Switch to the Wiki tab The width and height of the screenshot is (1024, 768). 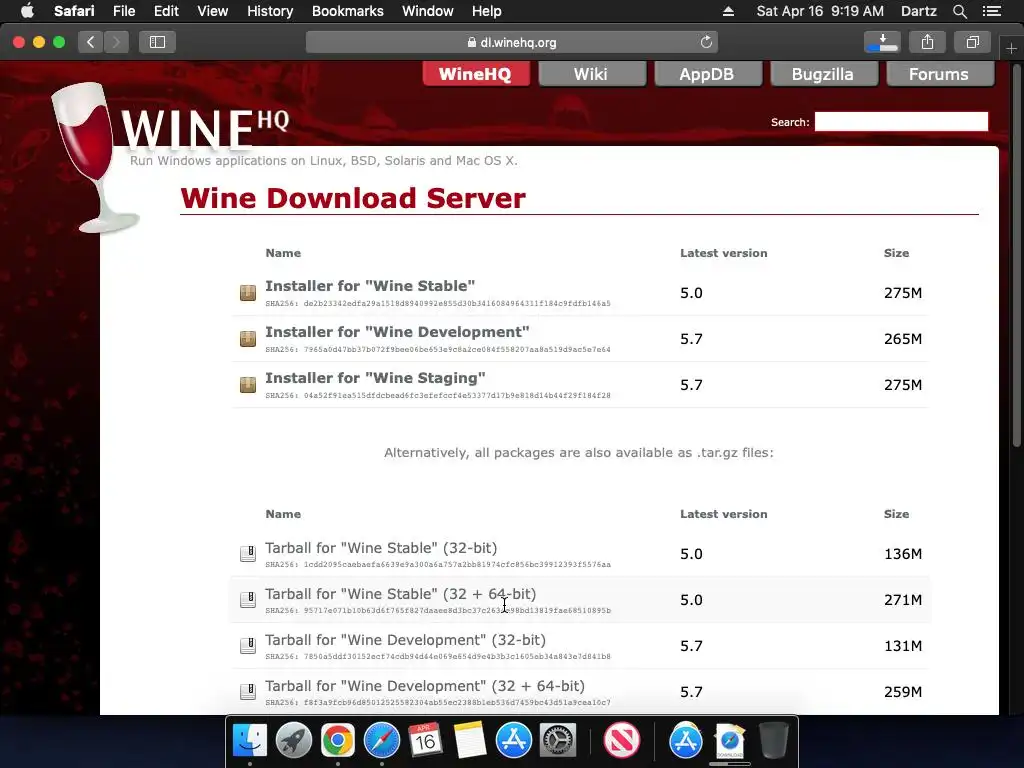click(x=591, y=74)
